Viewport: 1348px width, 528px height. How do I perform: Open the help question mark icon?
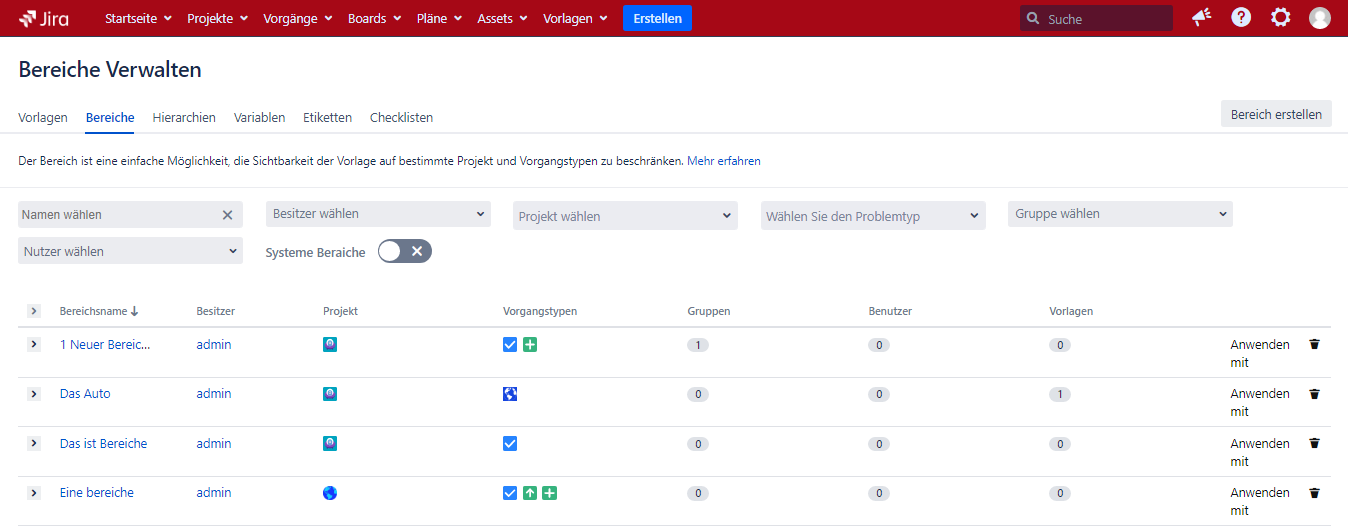[x=1241, y=18]
